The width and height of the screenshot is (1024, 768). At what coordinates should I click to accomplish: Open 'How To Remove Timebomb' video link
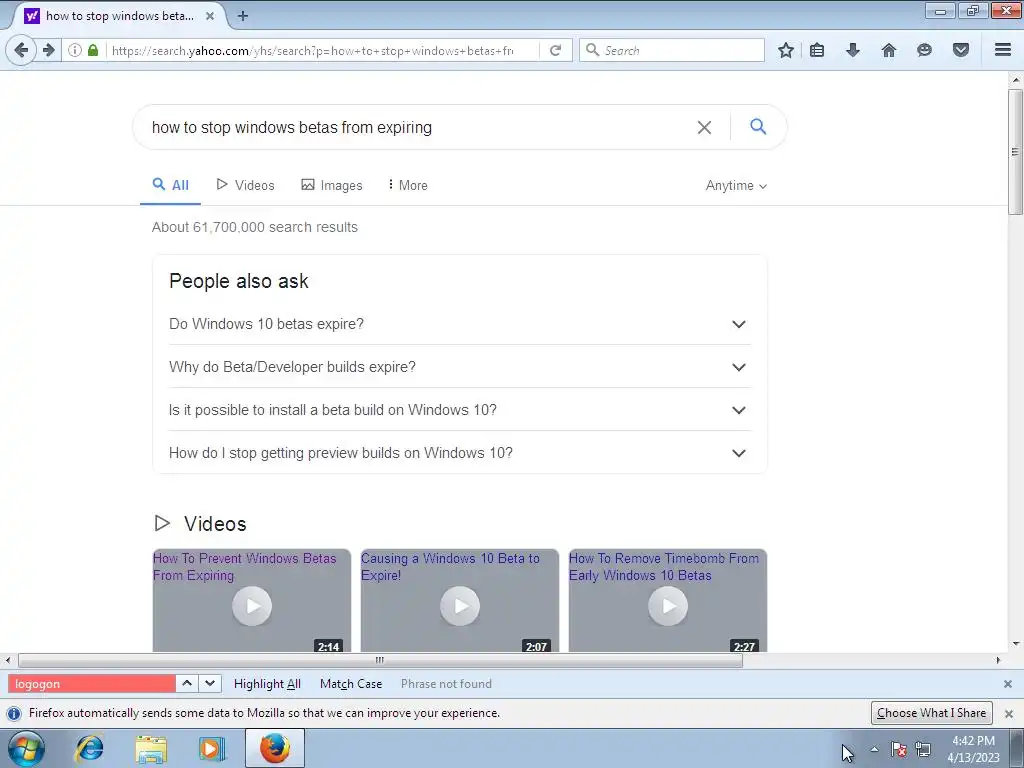click(x=664, y=567)
